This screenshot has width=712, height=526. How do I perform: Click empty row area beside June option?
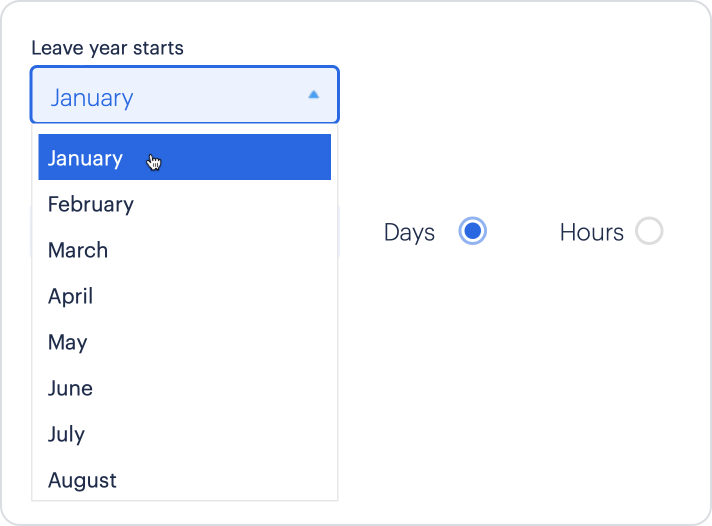coord(212,388)
